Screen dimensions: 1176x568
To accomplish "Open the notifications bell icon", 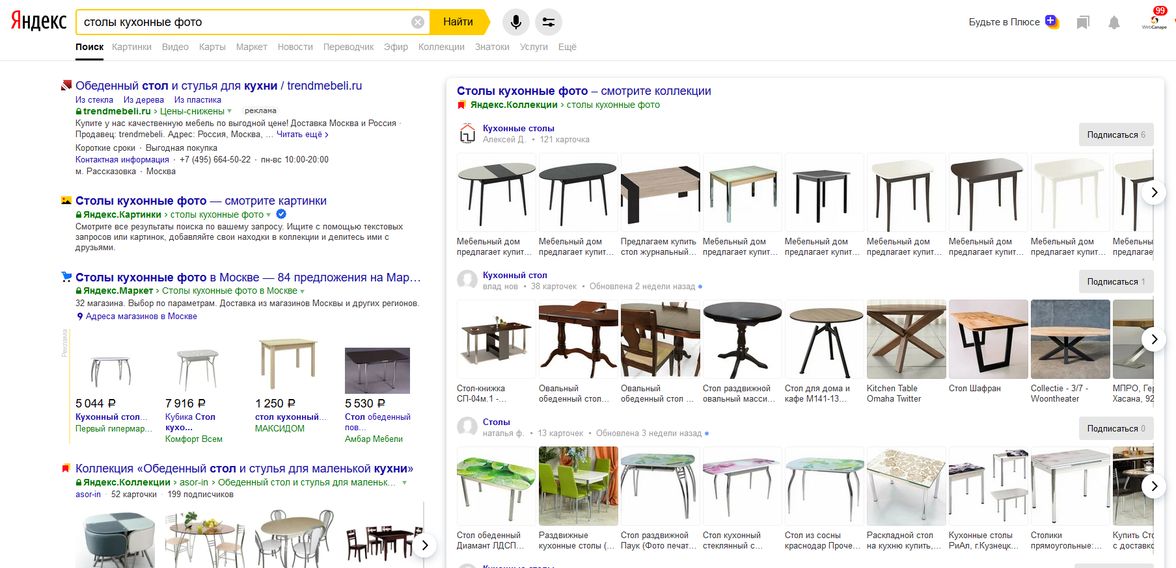I will (x=1114, y=23).
